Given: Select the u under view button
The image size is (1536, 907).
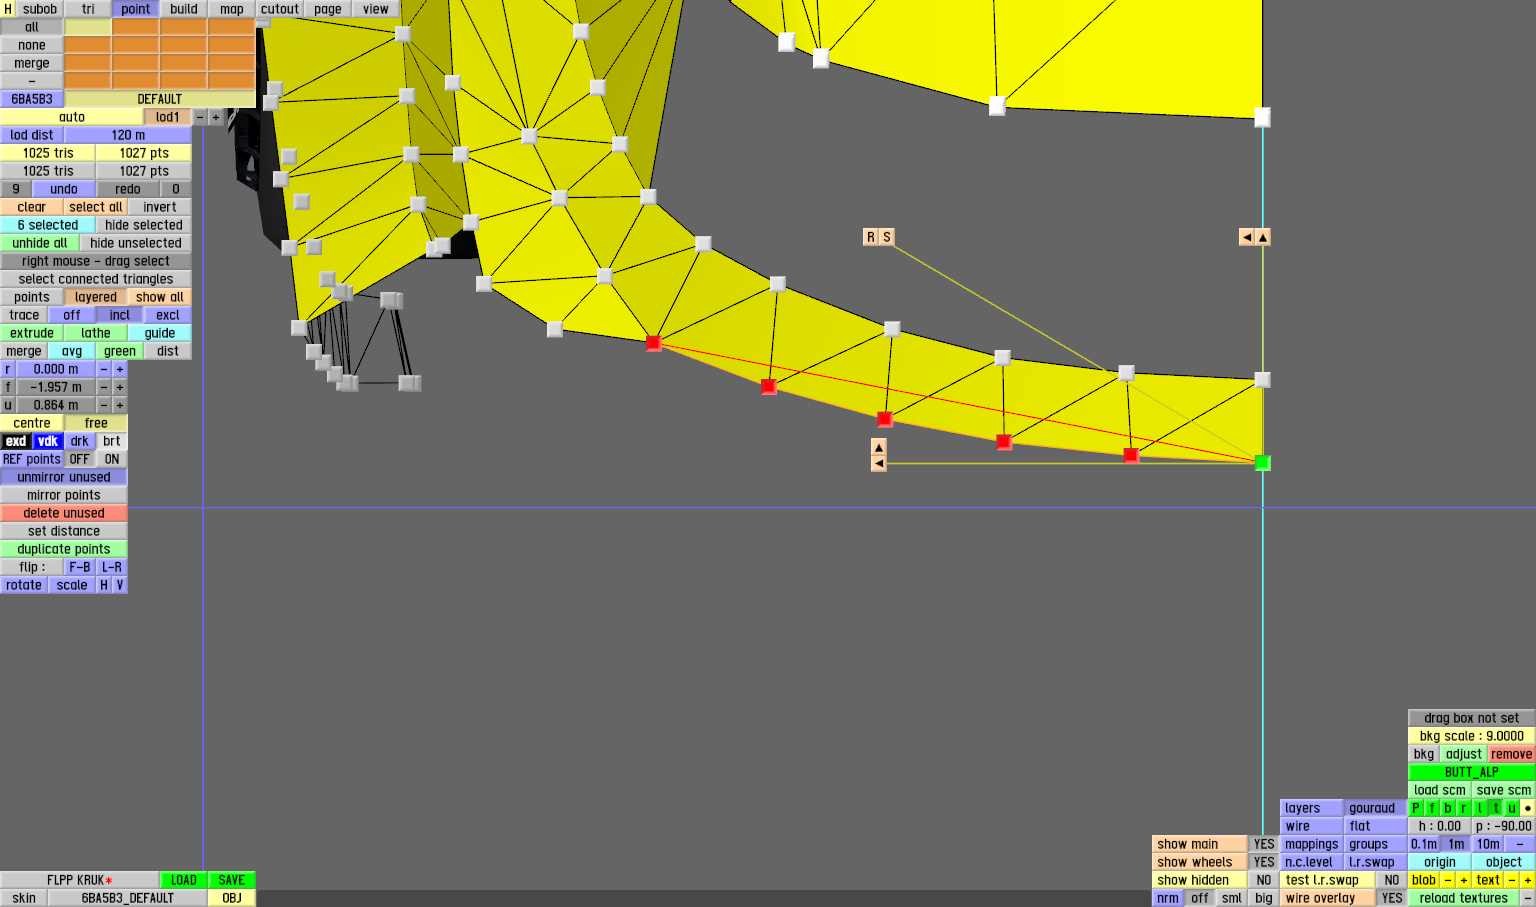Looking at the screenshot, I should pos(1512,808).
